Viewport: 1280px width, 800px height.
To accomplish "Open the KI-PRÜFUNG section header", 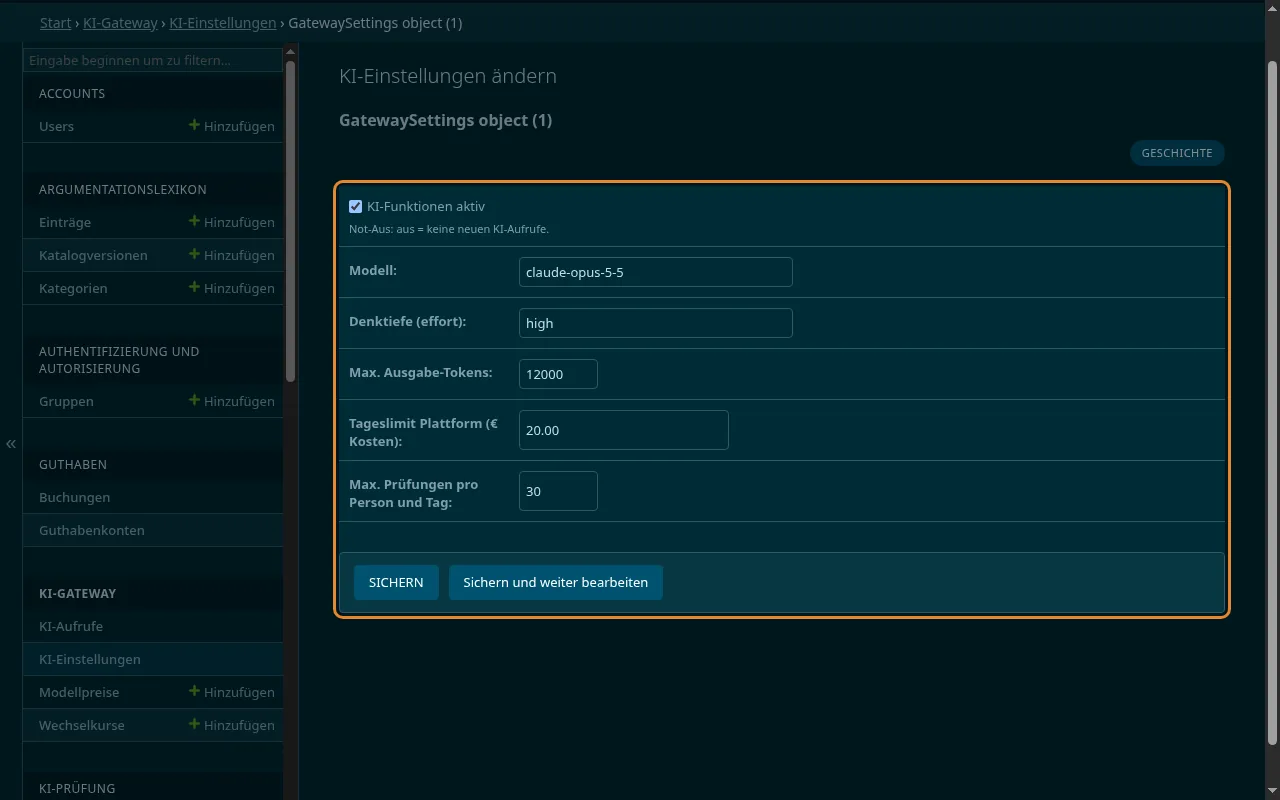I will (77, 788).
